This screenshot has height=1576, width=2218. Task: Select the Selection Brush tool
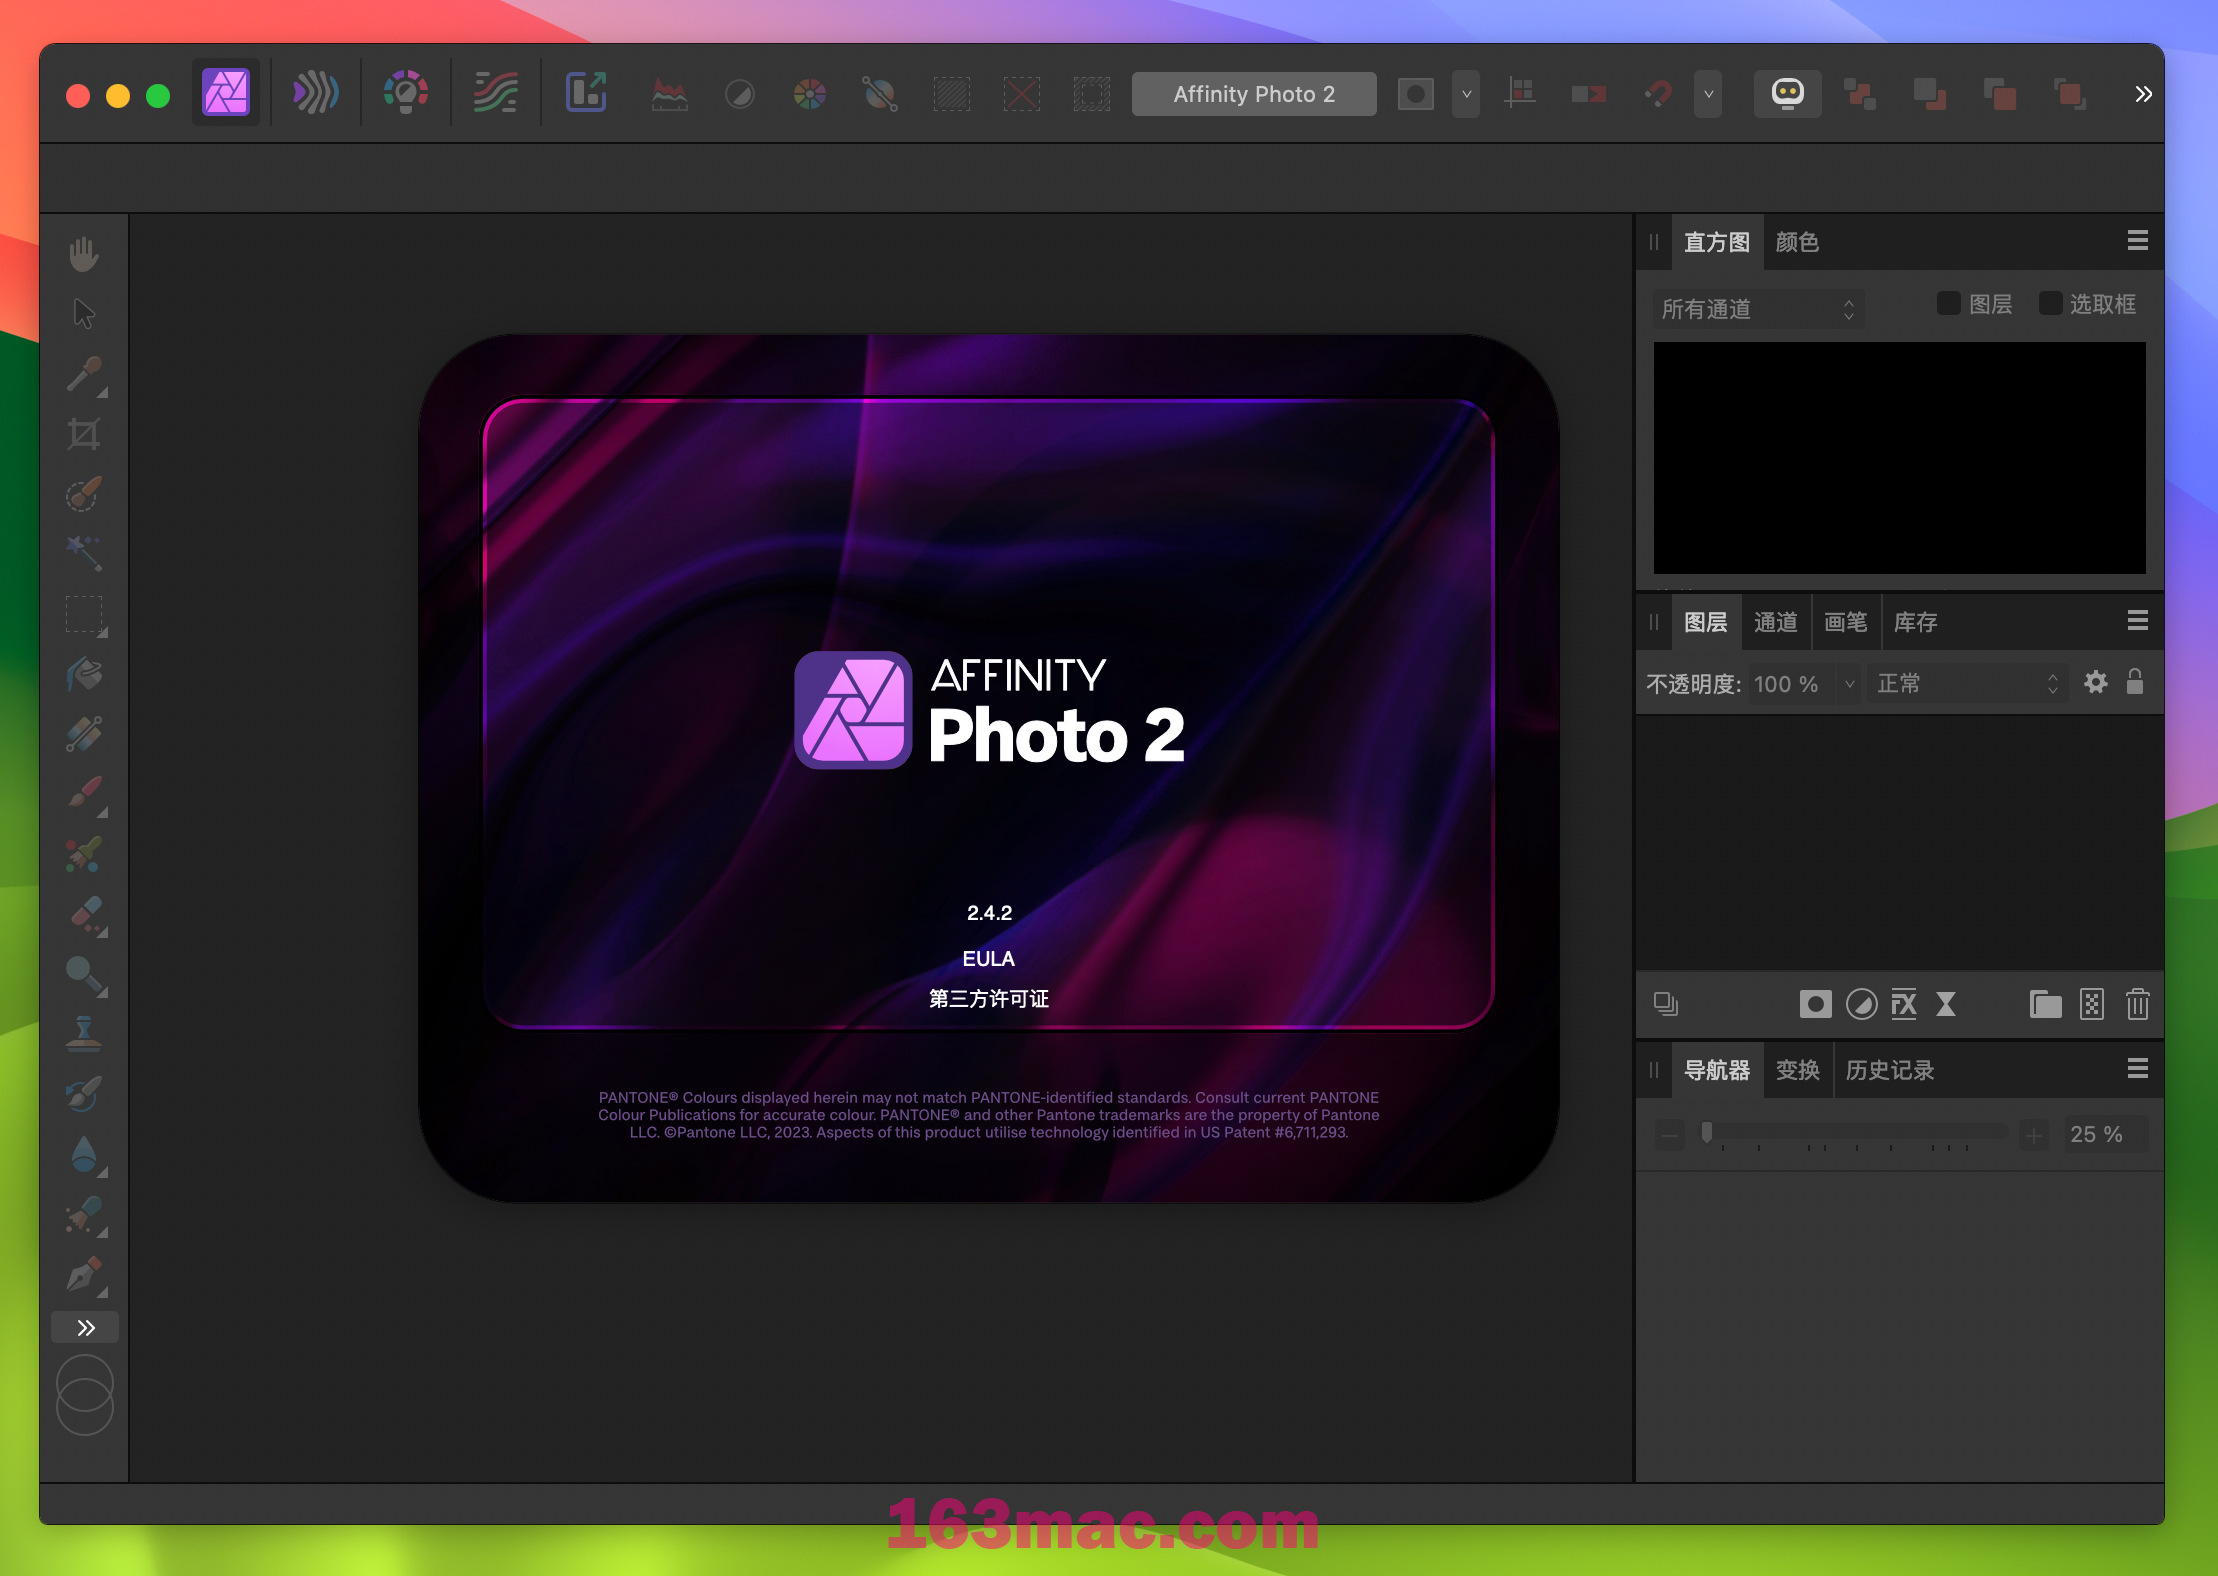click(84, 494)
